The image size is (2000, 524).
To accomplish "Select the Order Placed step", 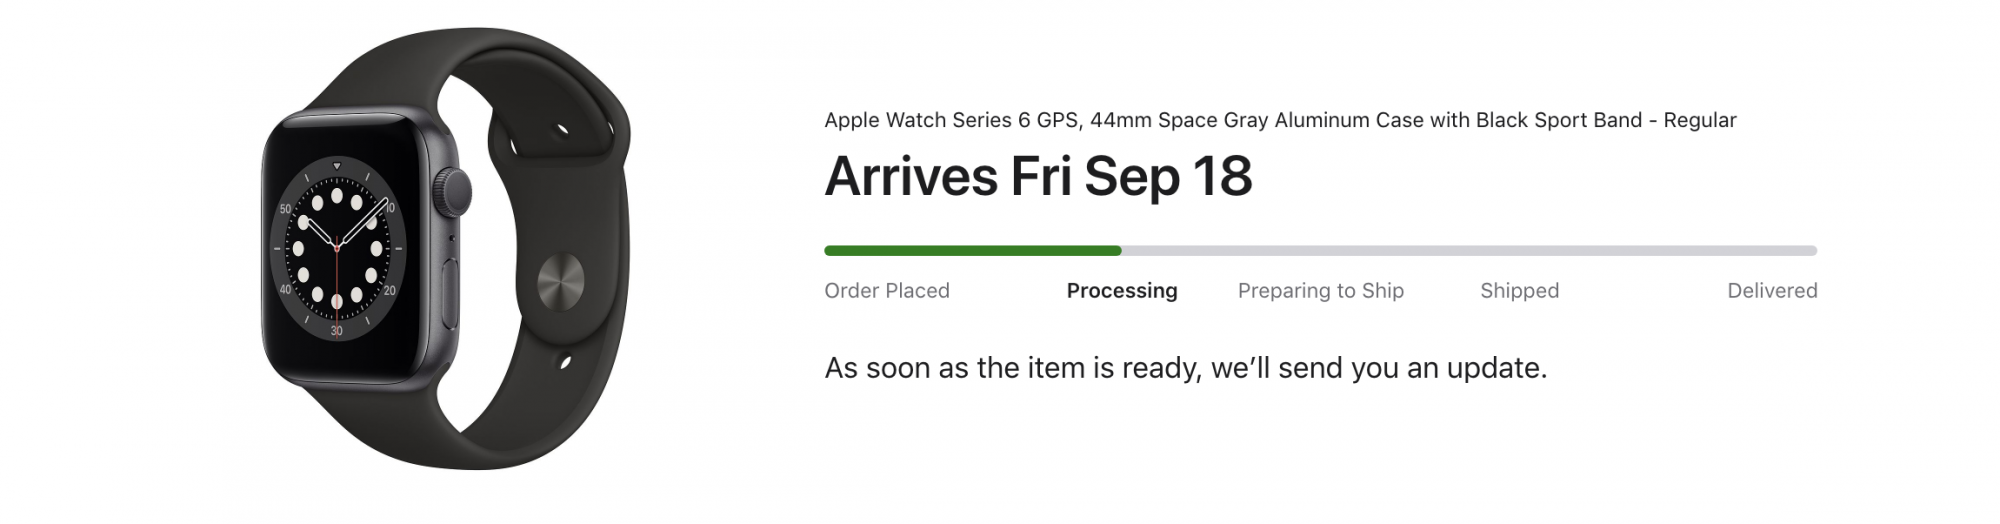I will click(886, 291).
